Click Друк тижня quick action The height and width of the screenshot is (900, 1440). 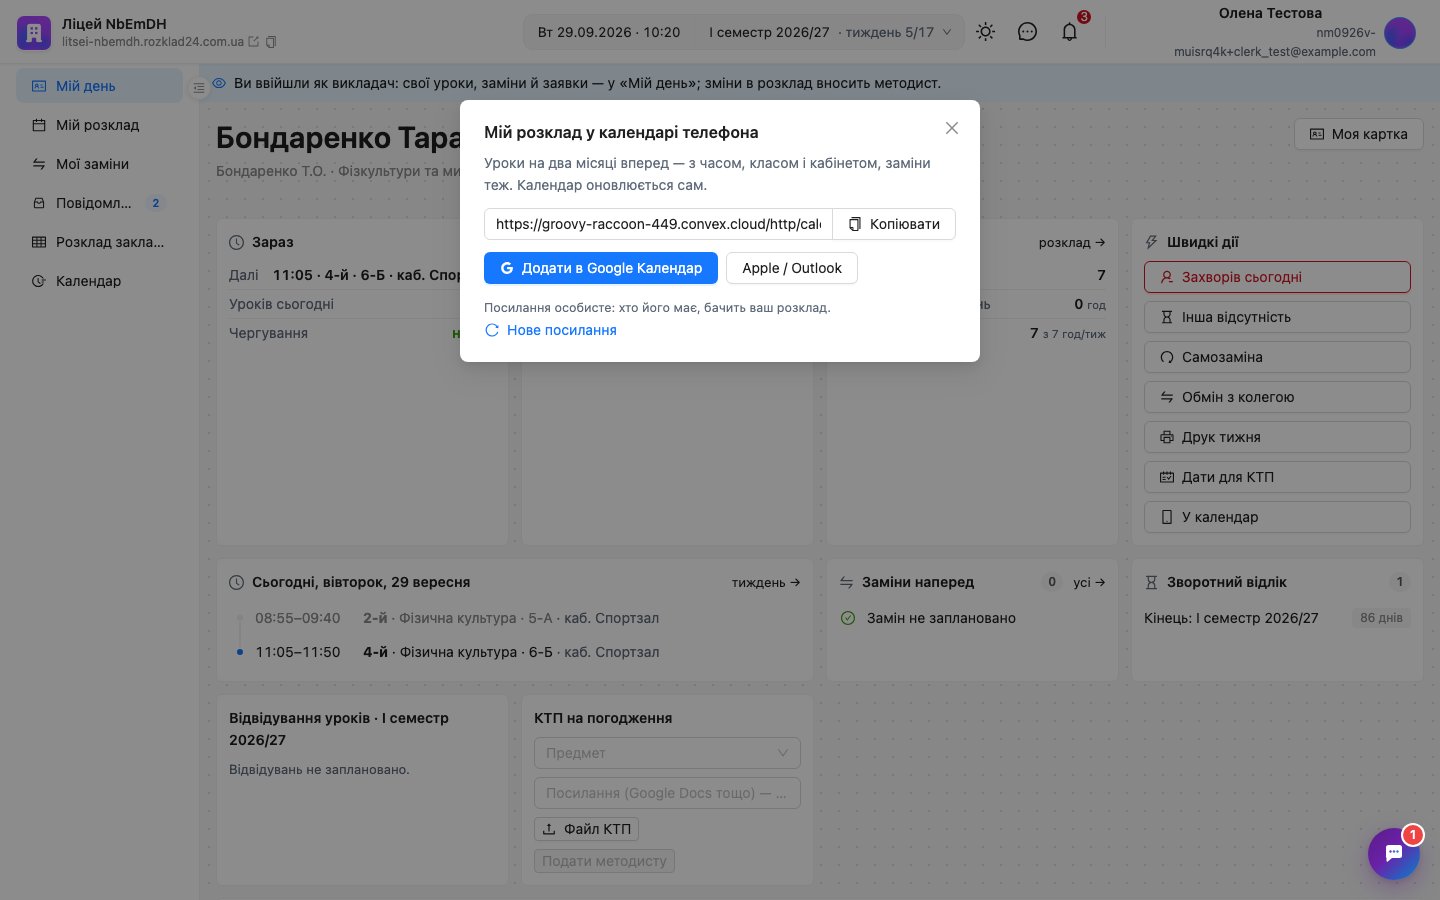point(1277,437)
